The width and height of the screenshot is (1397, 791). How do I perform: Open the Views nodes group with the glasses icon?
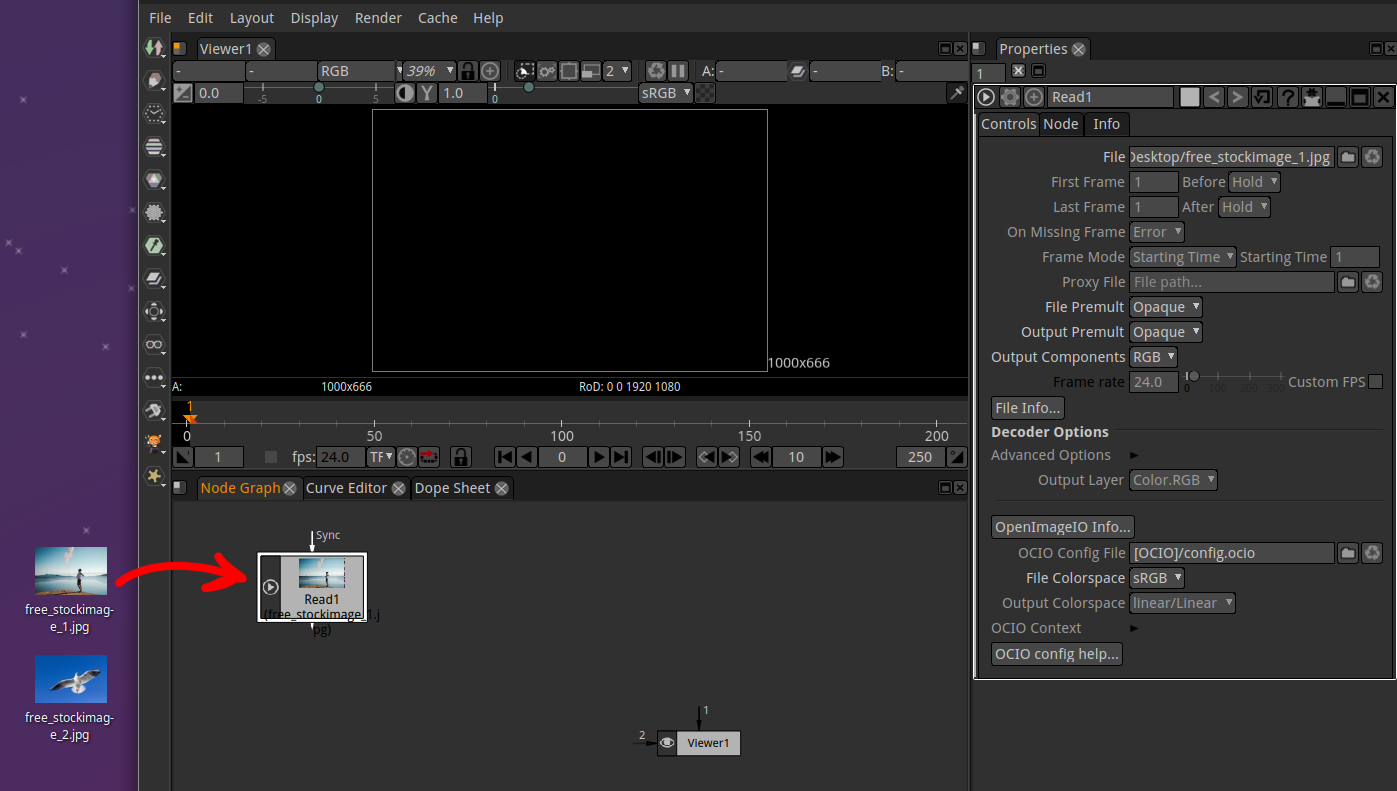(155, 345)
